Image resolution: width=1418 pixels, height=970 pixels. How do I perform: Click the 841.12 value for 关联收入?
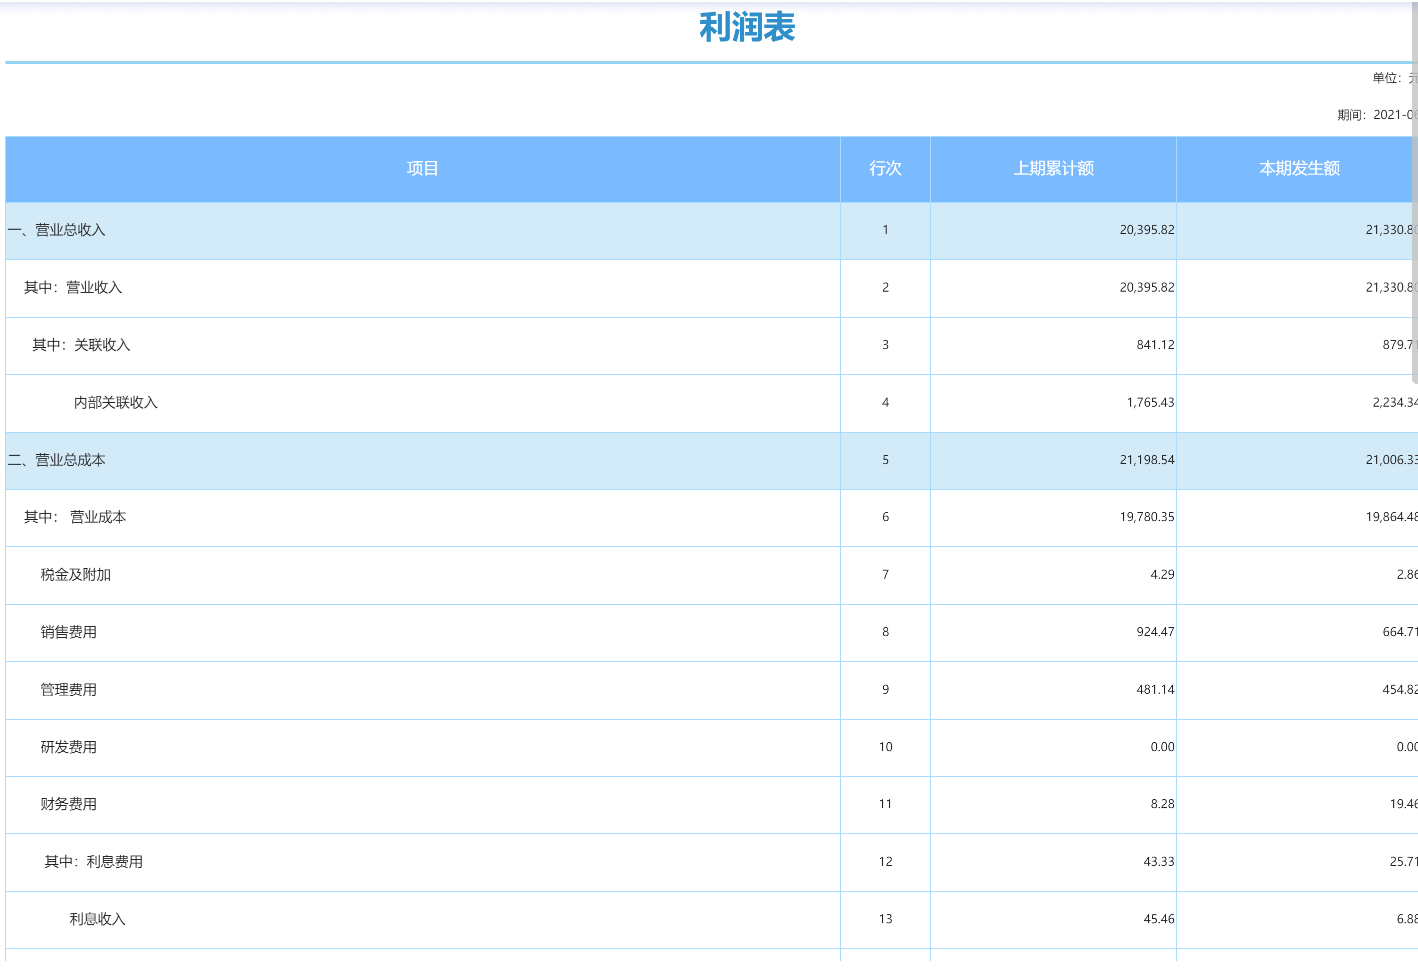1155,345
